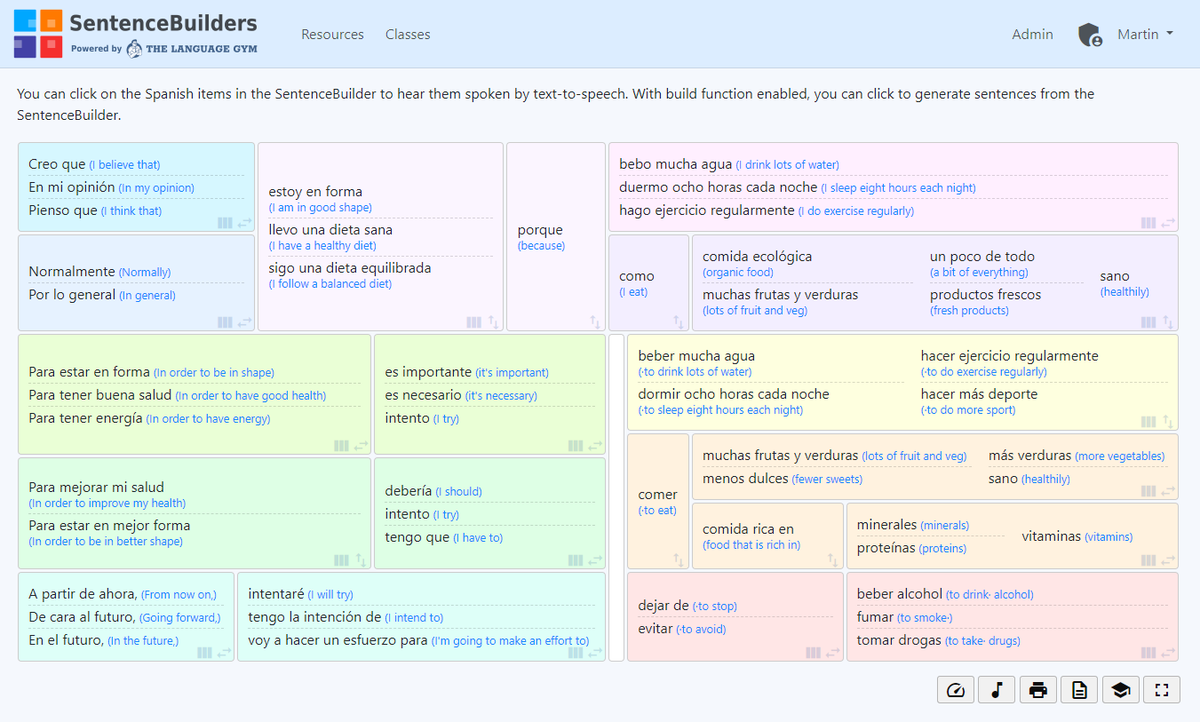Play the phrase 'Creo que'
This screenshot has width=1200, height=722.
pos(57,164)
